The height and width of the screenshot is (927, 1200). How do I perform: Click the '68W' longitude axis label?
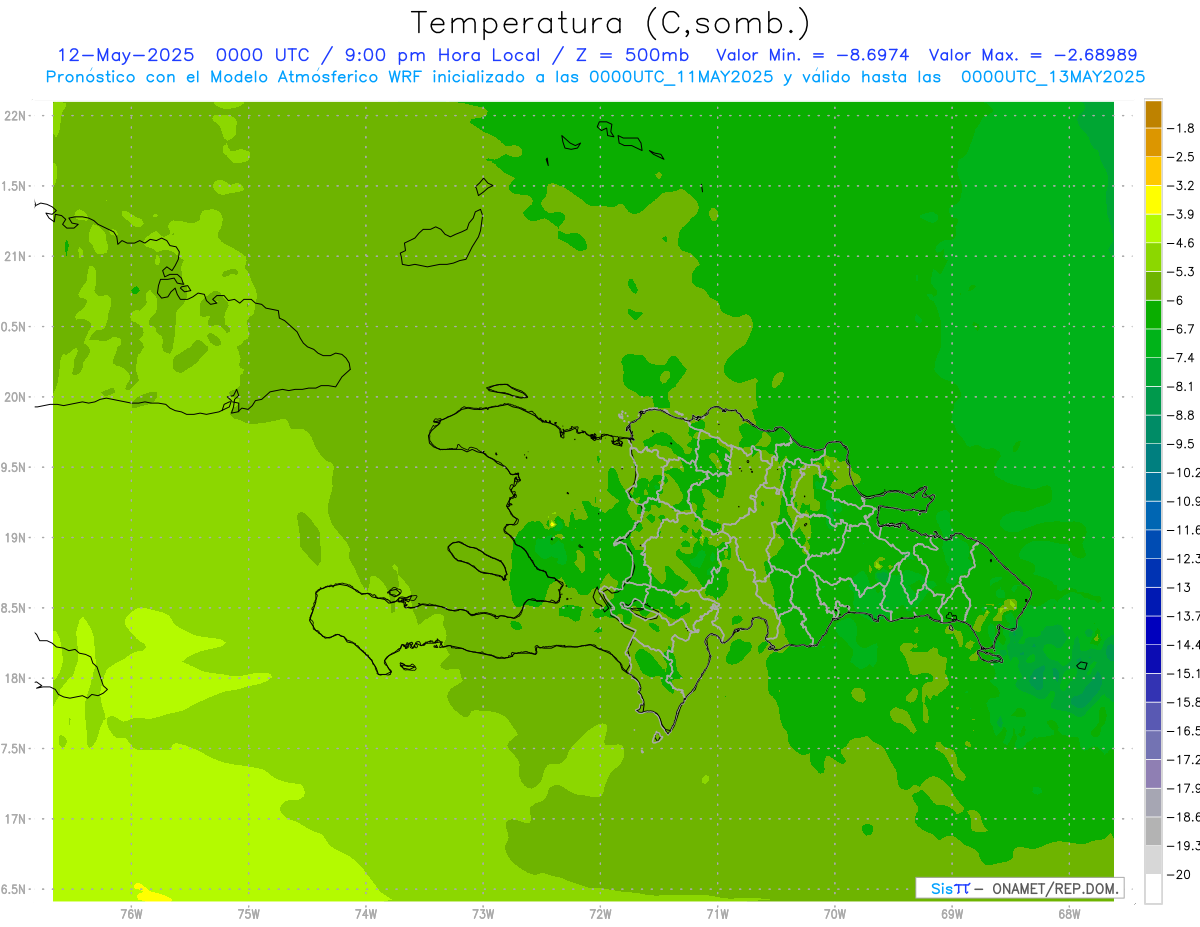(1069, 913)
